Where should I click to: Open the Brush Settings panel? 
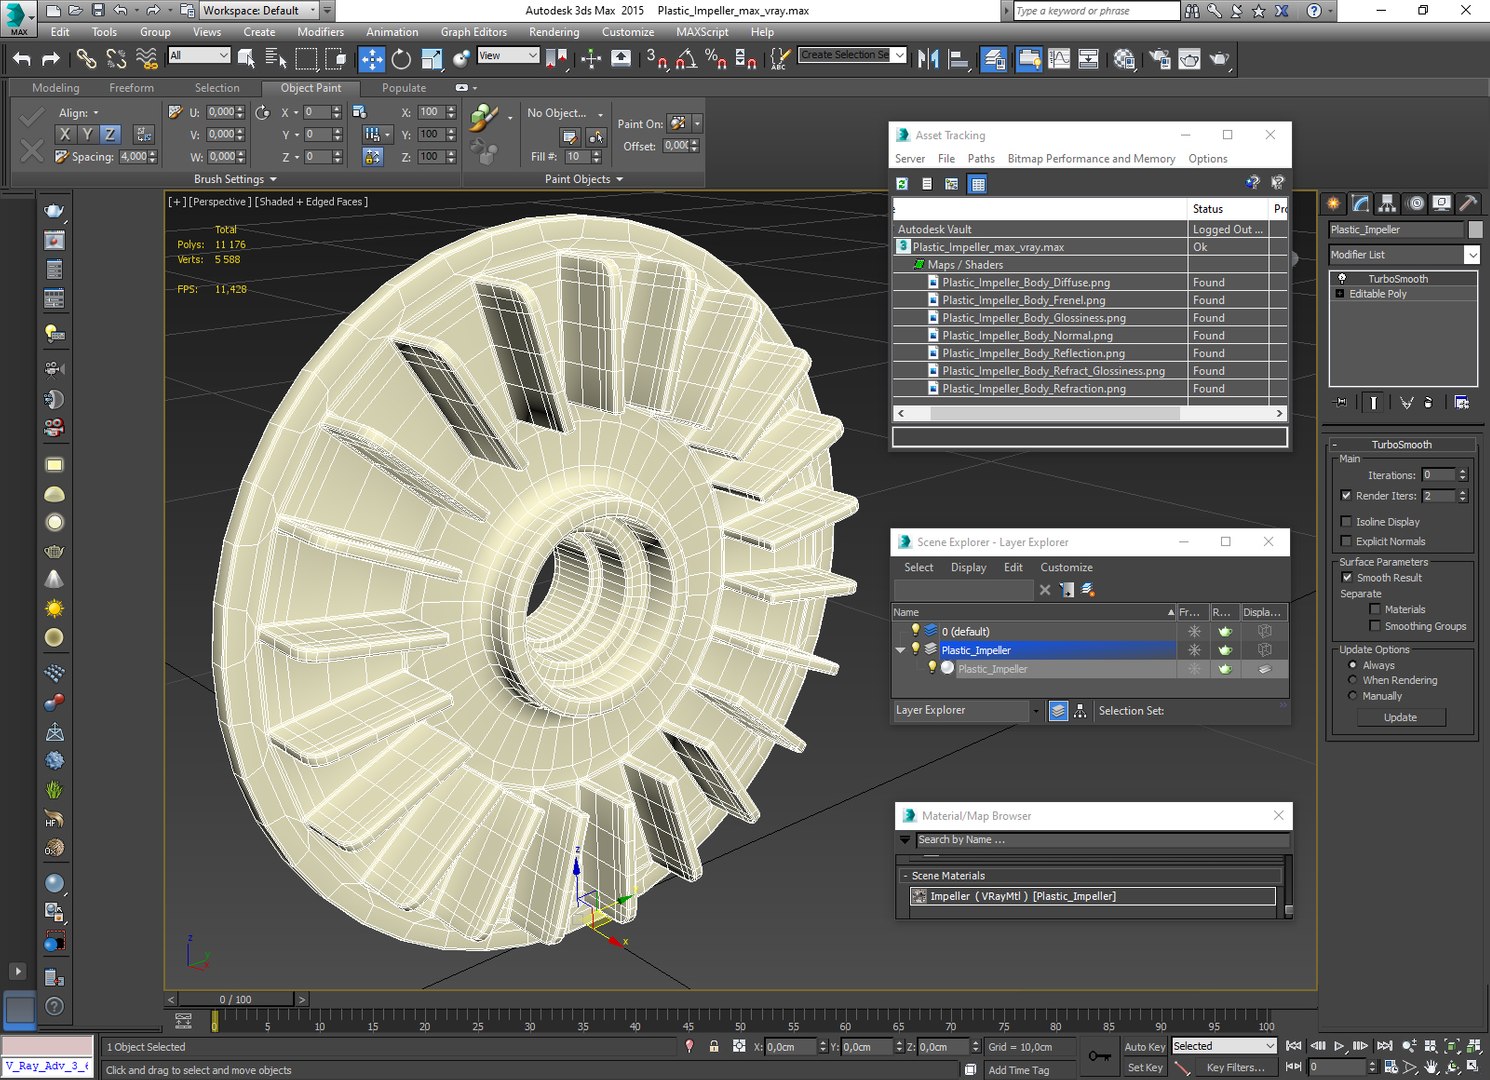(x=236, y=180)
